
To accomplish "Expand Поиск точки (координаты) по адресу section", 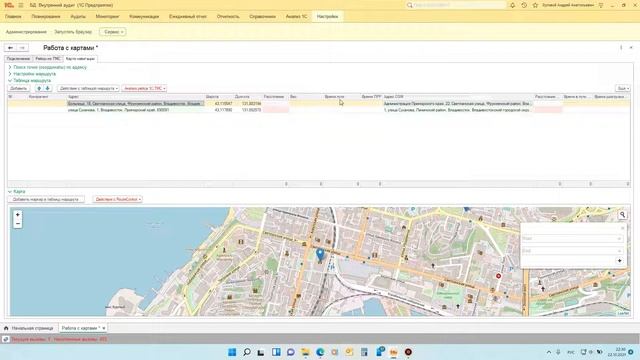I will pos(50,67).
